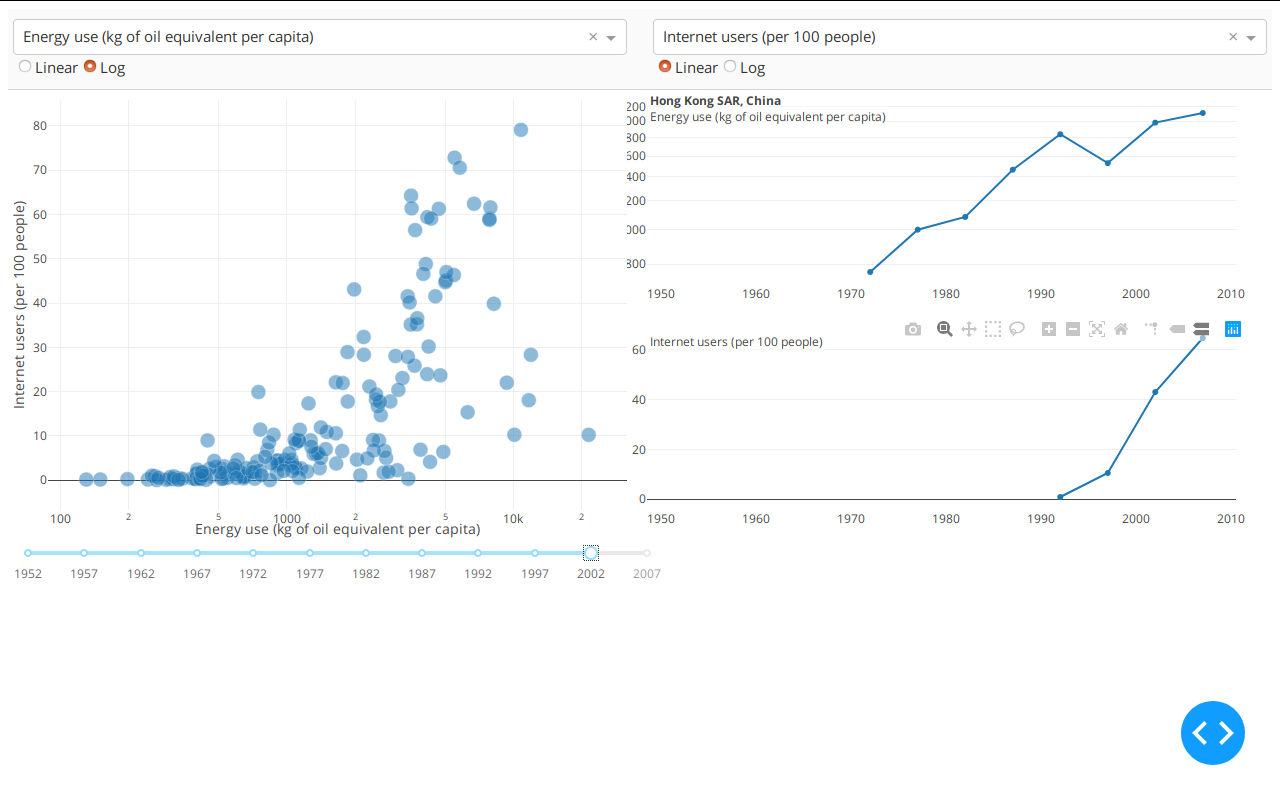Select Linear scale for Energy use axis

pyautogui.click(x=25, y=67)
